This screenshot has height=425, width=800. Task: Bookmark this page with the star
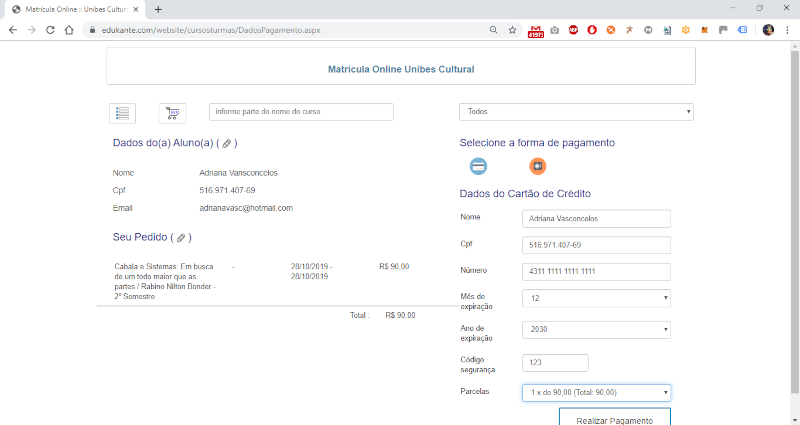point(512,30)
